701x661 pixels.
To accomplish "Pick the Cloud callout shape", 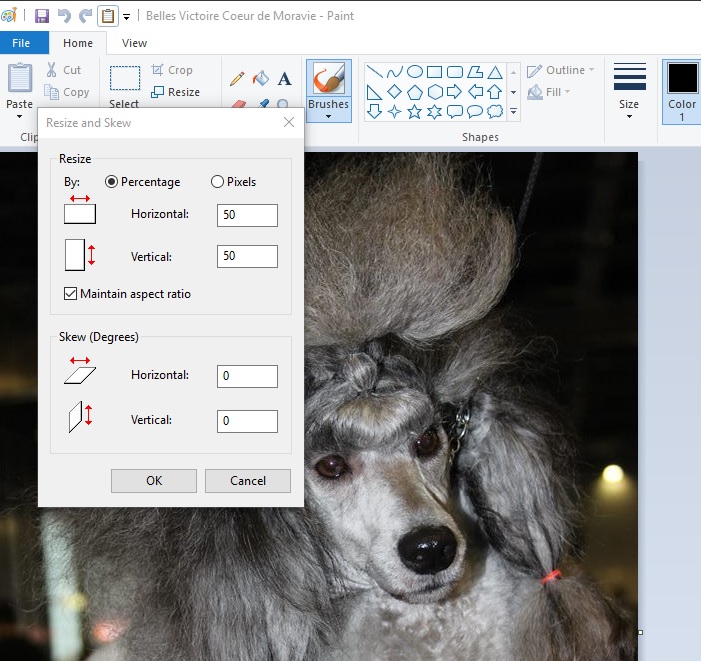I will click(x=495, y=111).
